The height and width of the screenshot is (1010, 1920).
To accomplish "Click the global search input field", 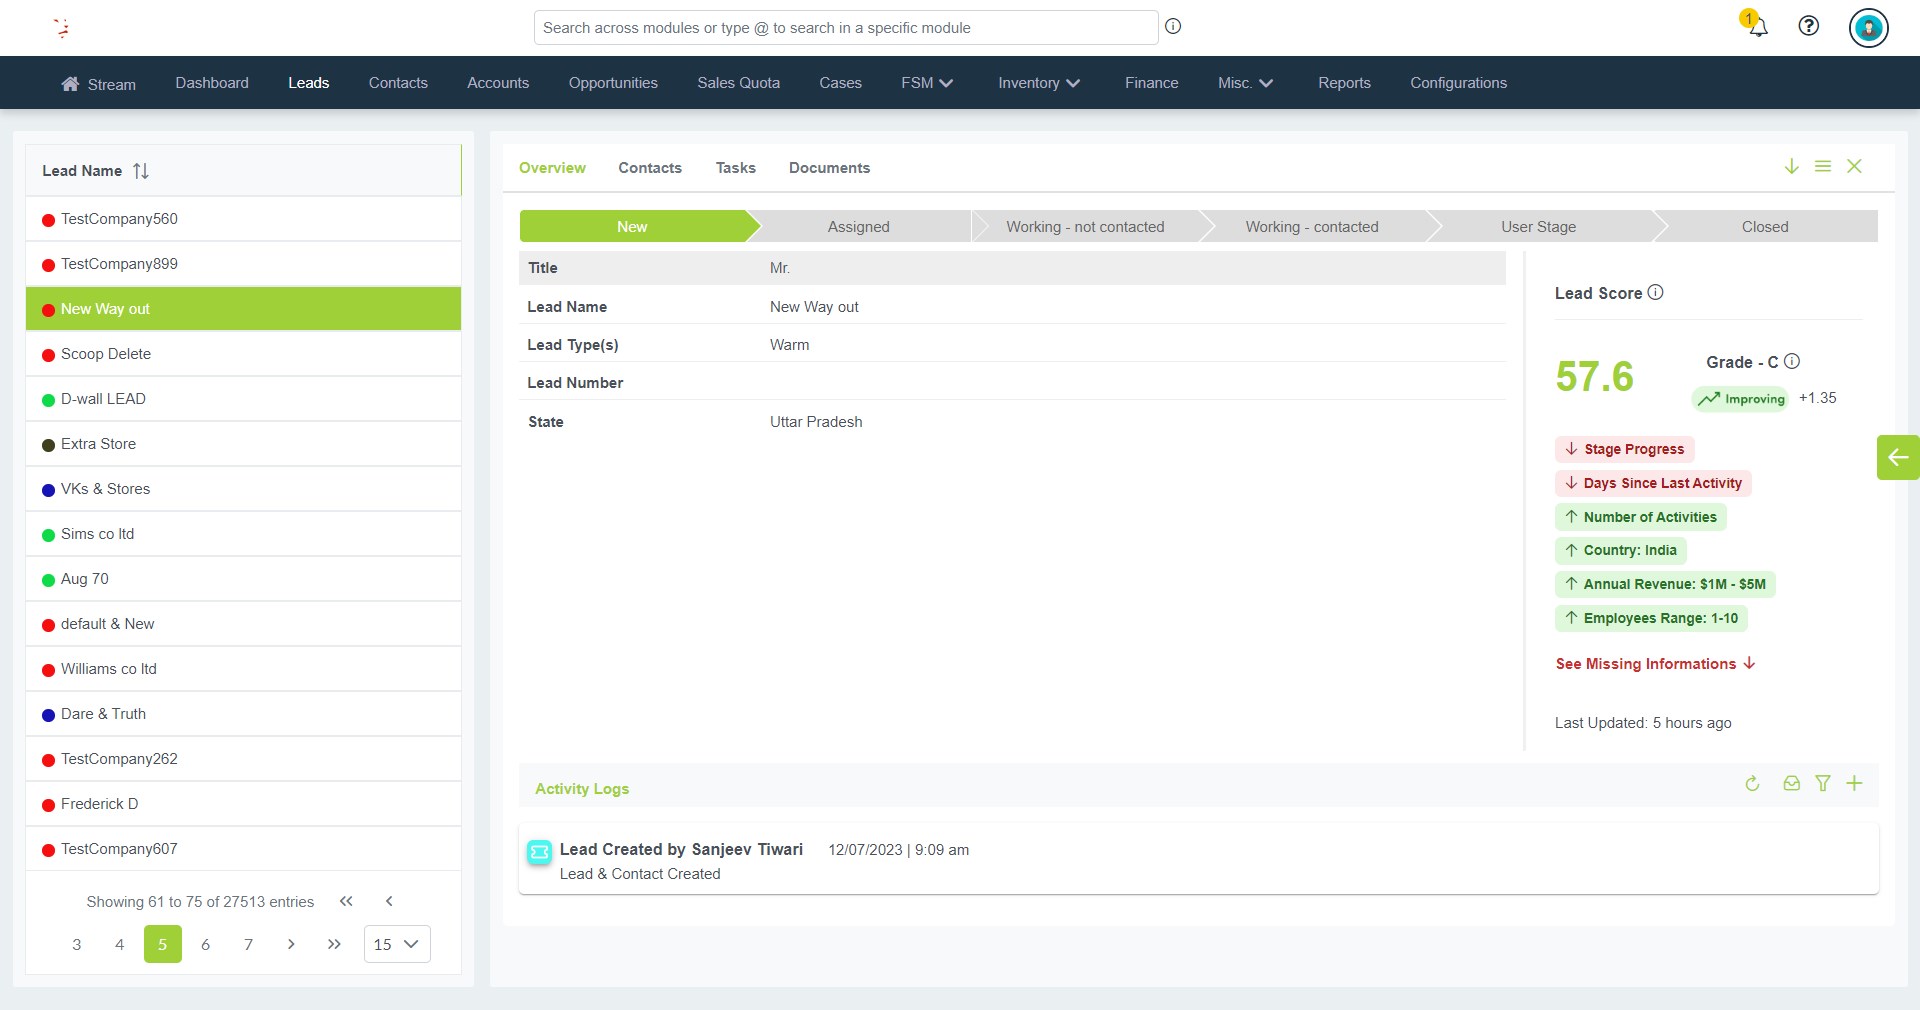I will [845, 28].
